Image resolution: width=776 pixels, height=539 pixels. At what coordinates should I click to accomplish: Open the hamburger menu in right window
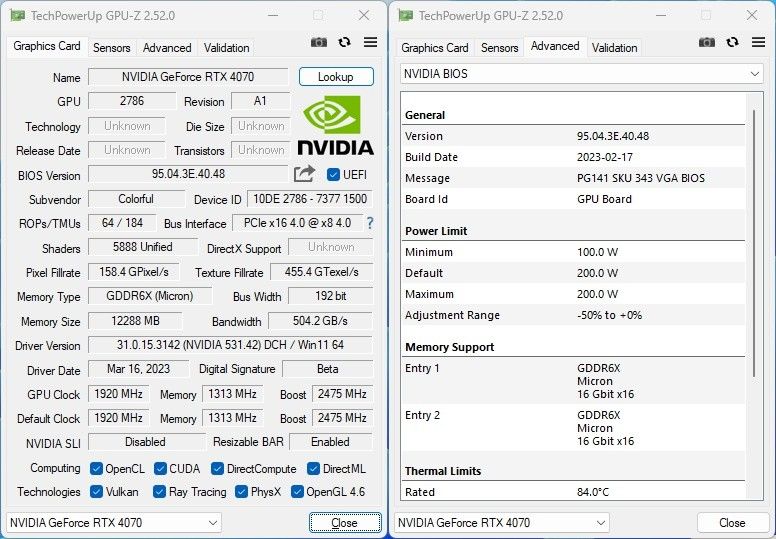pyautogui.click(x=758, y=43)
